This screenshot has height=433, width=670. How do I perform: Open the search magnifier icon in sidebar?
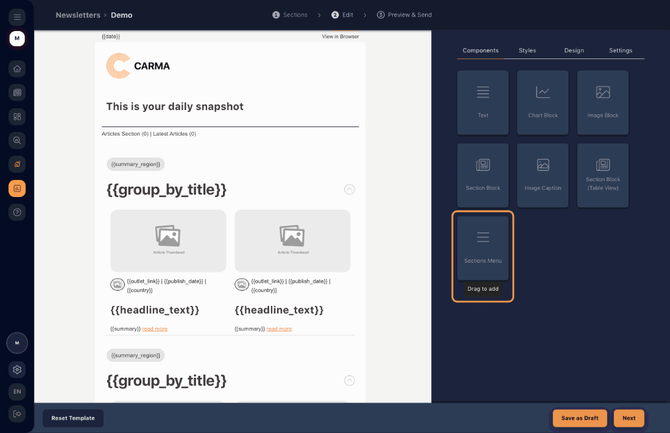click(17, 140)
